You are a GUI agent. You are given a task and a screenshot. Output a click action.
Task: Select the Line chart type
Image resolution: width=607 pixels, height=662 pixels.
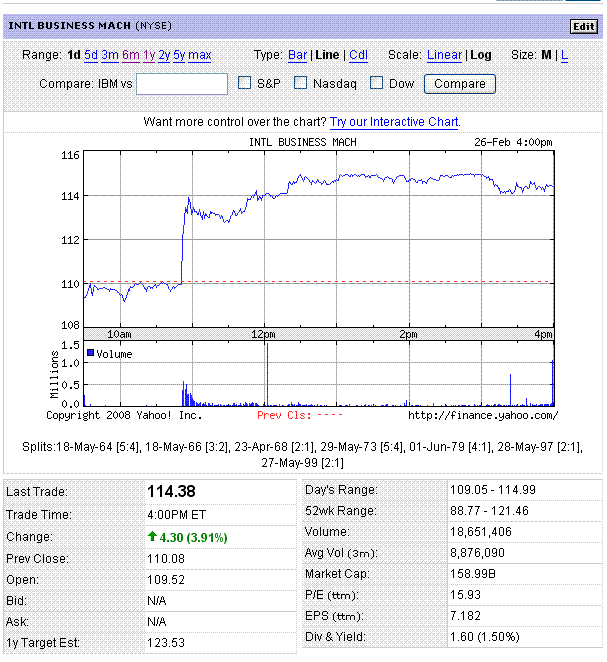(x=327, y=55)
